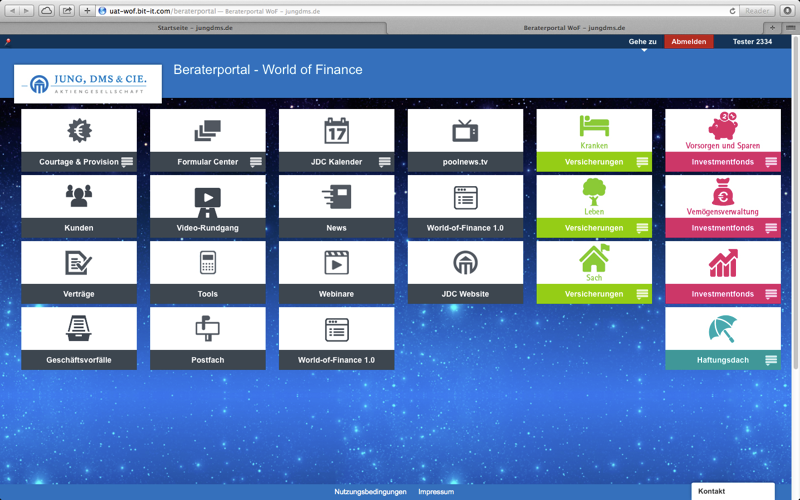Open a new tab with plus button
This screenshot has width=800, height=500.
(772, 28)
